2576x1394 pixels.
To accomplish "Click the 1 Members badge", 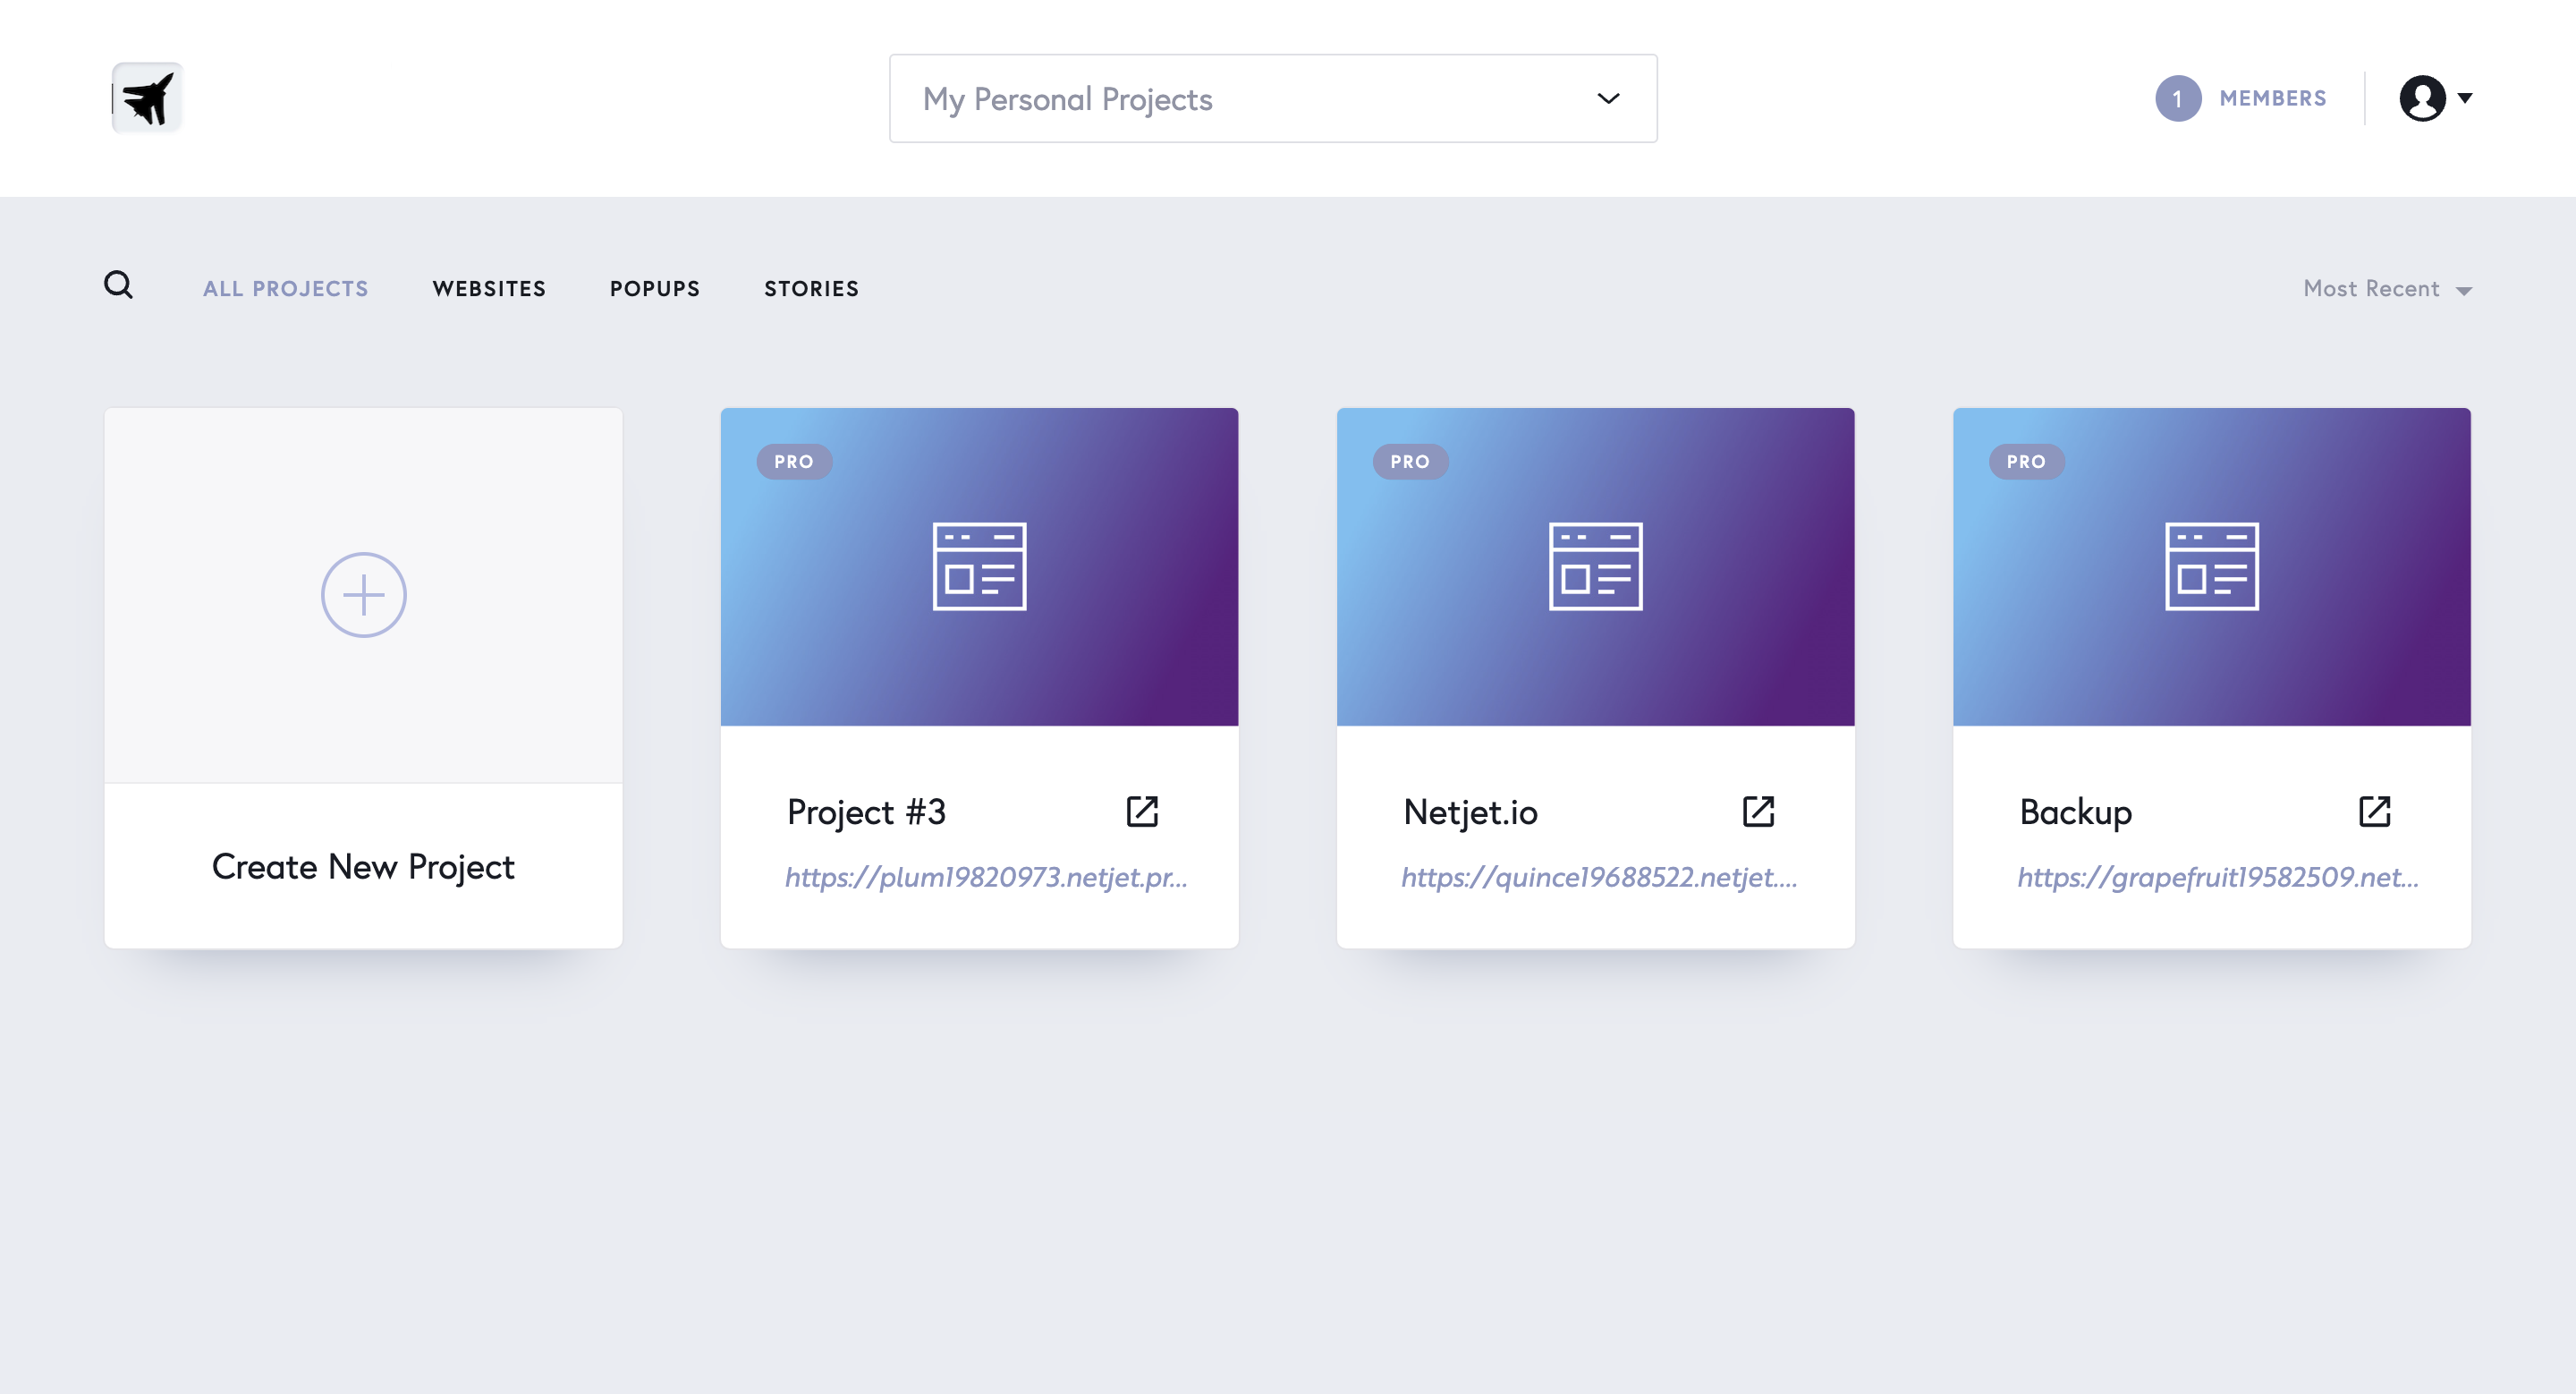I will (2178, 97).
